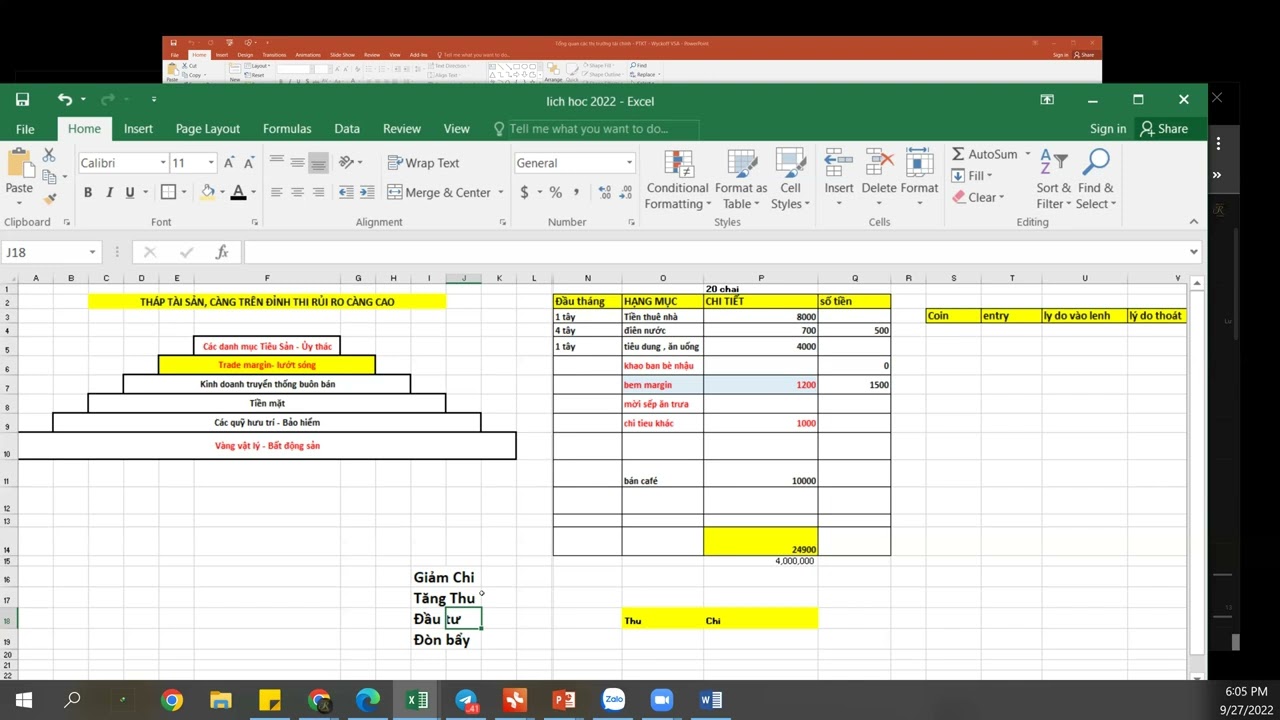
Task: Apply the yellow fill color bucket
Action: tap(208, 192)
